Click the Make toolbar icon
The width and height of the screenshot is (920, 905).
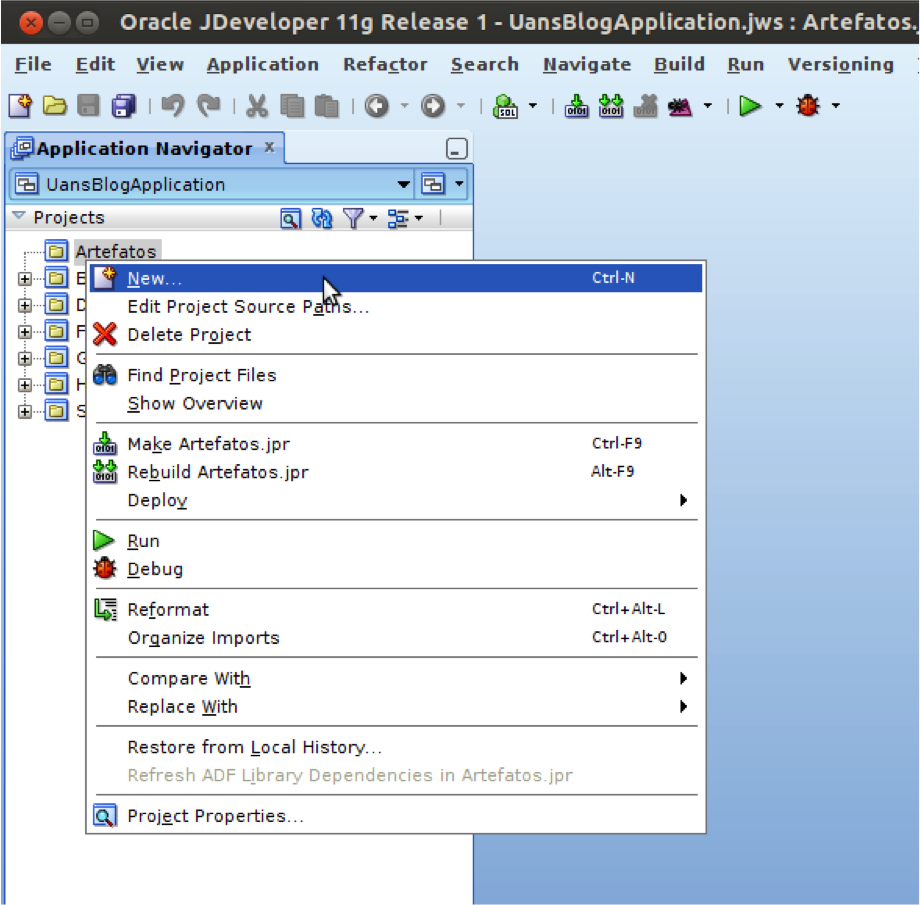click(x=577, y=106)
